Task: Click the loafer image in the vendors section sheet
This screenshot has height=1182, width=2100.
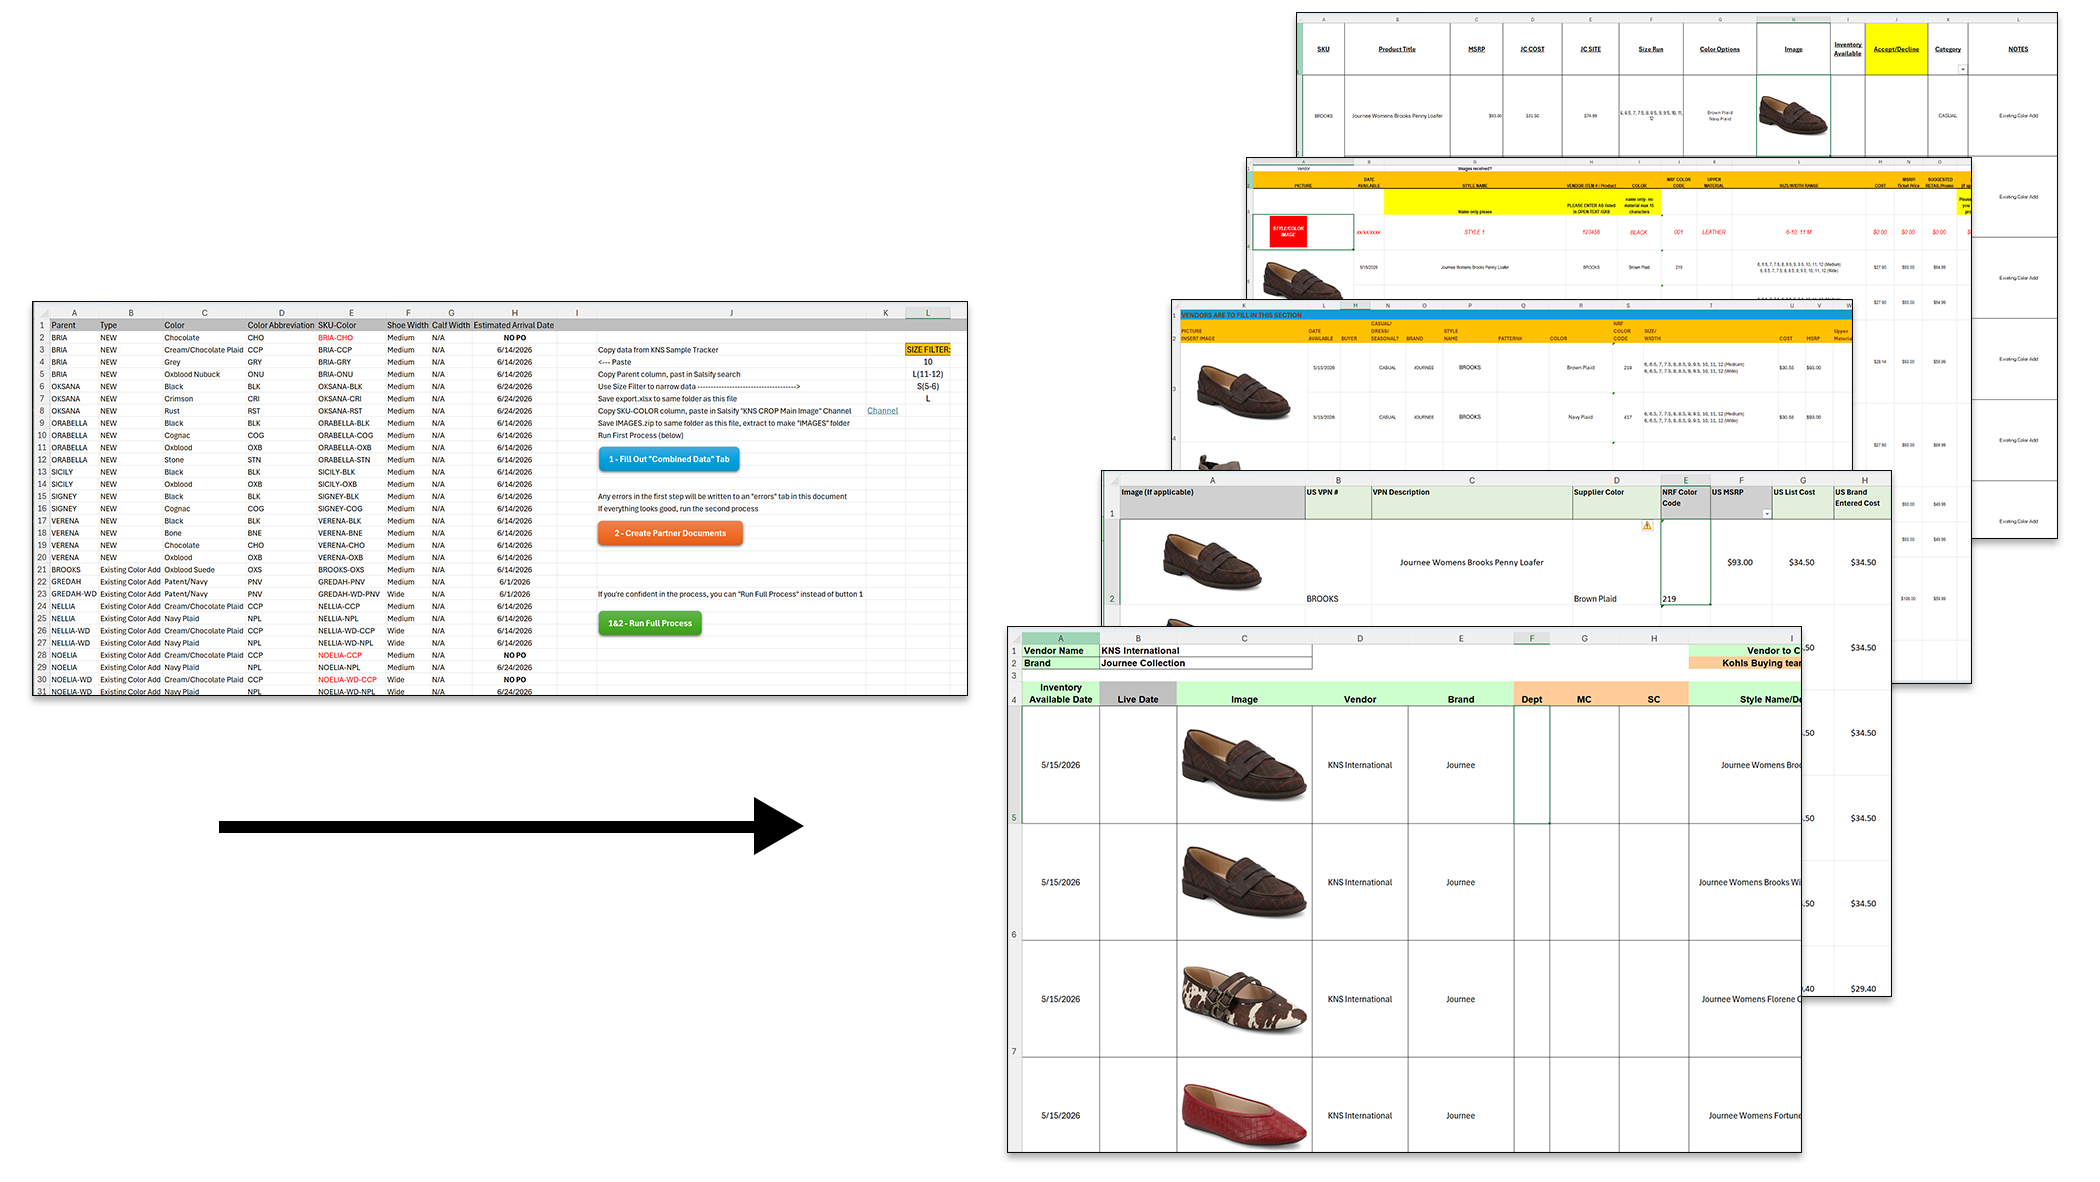Action: click(x=1245, y=392)
